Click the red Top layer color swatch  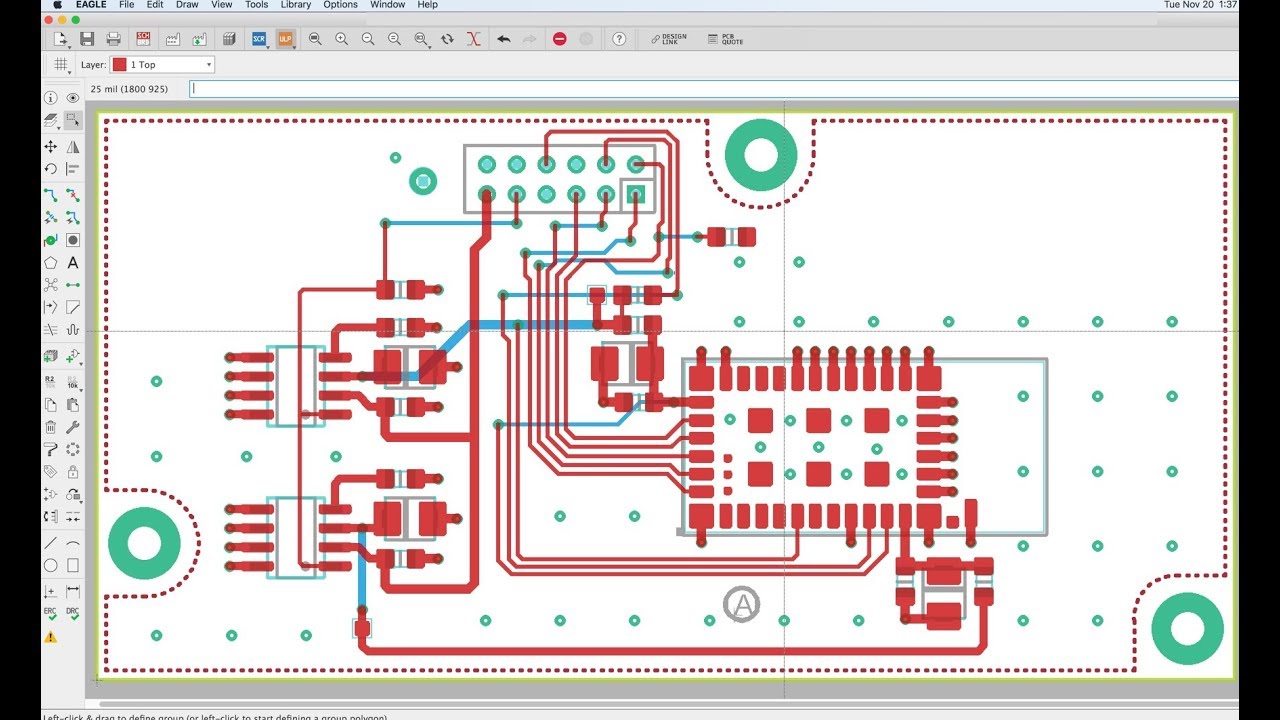(x=120, y=65)
